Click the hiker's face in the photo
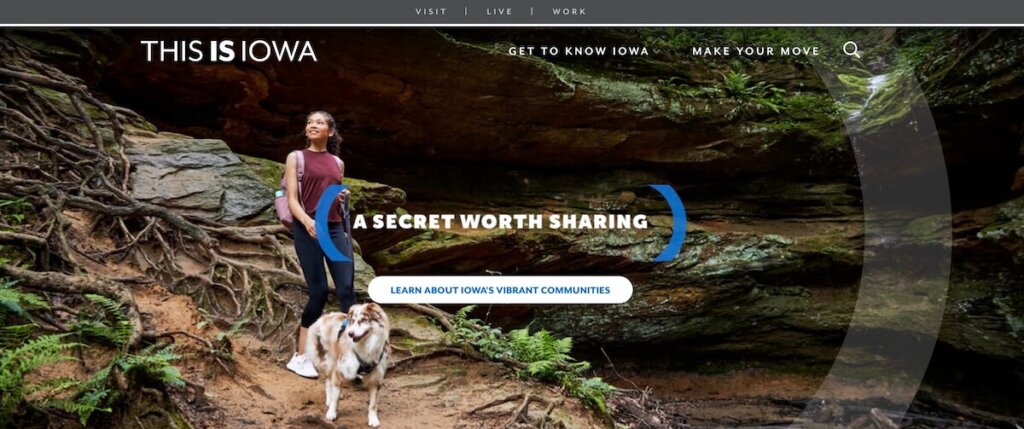The height and width of the screenshot is (429, 1024). [x=319, y=128]
